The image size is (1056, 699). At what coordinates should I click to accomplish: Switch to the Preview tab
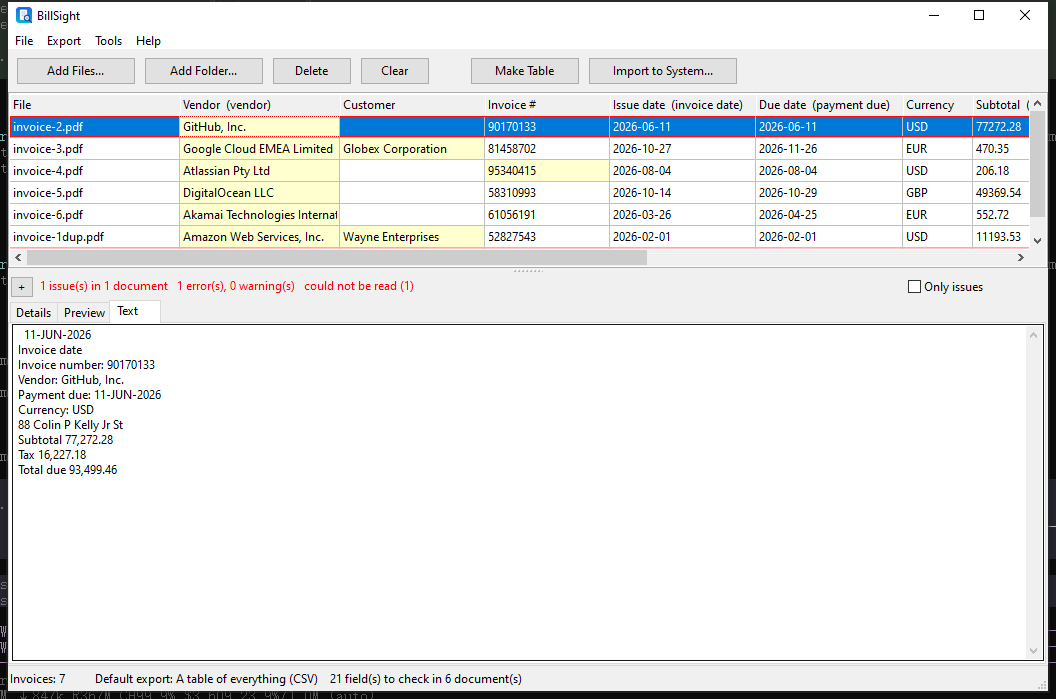tap(84, 312)
